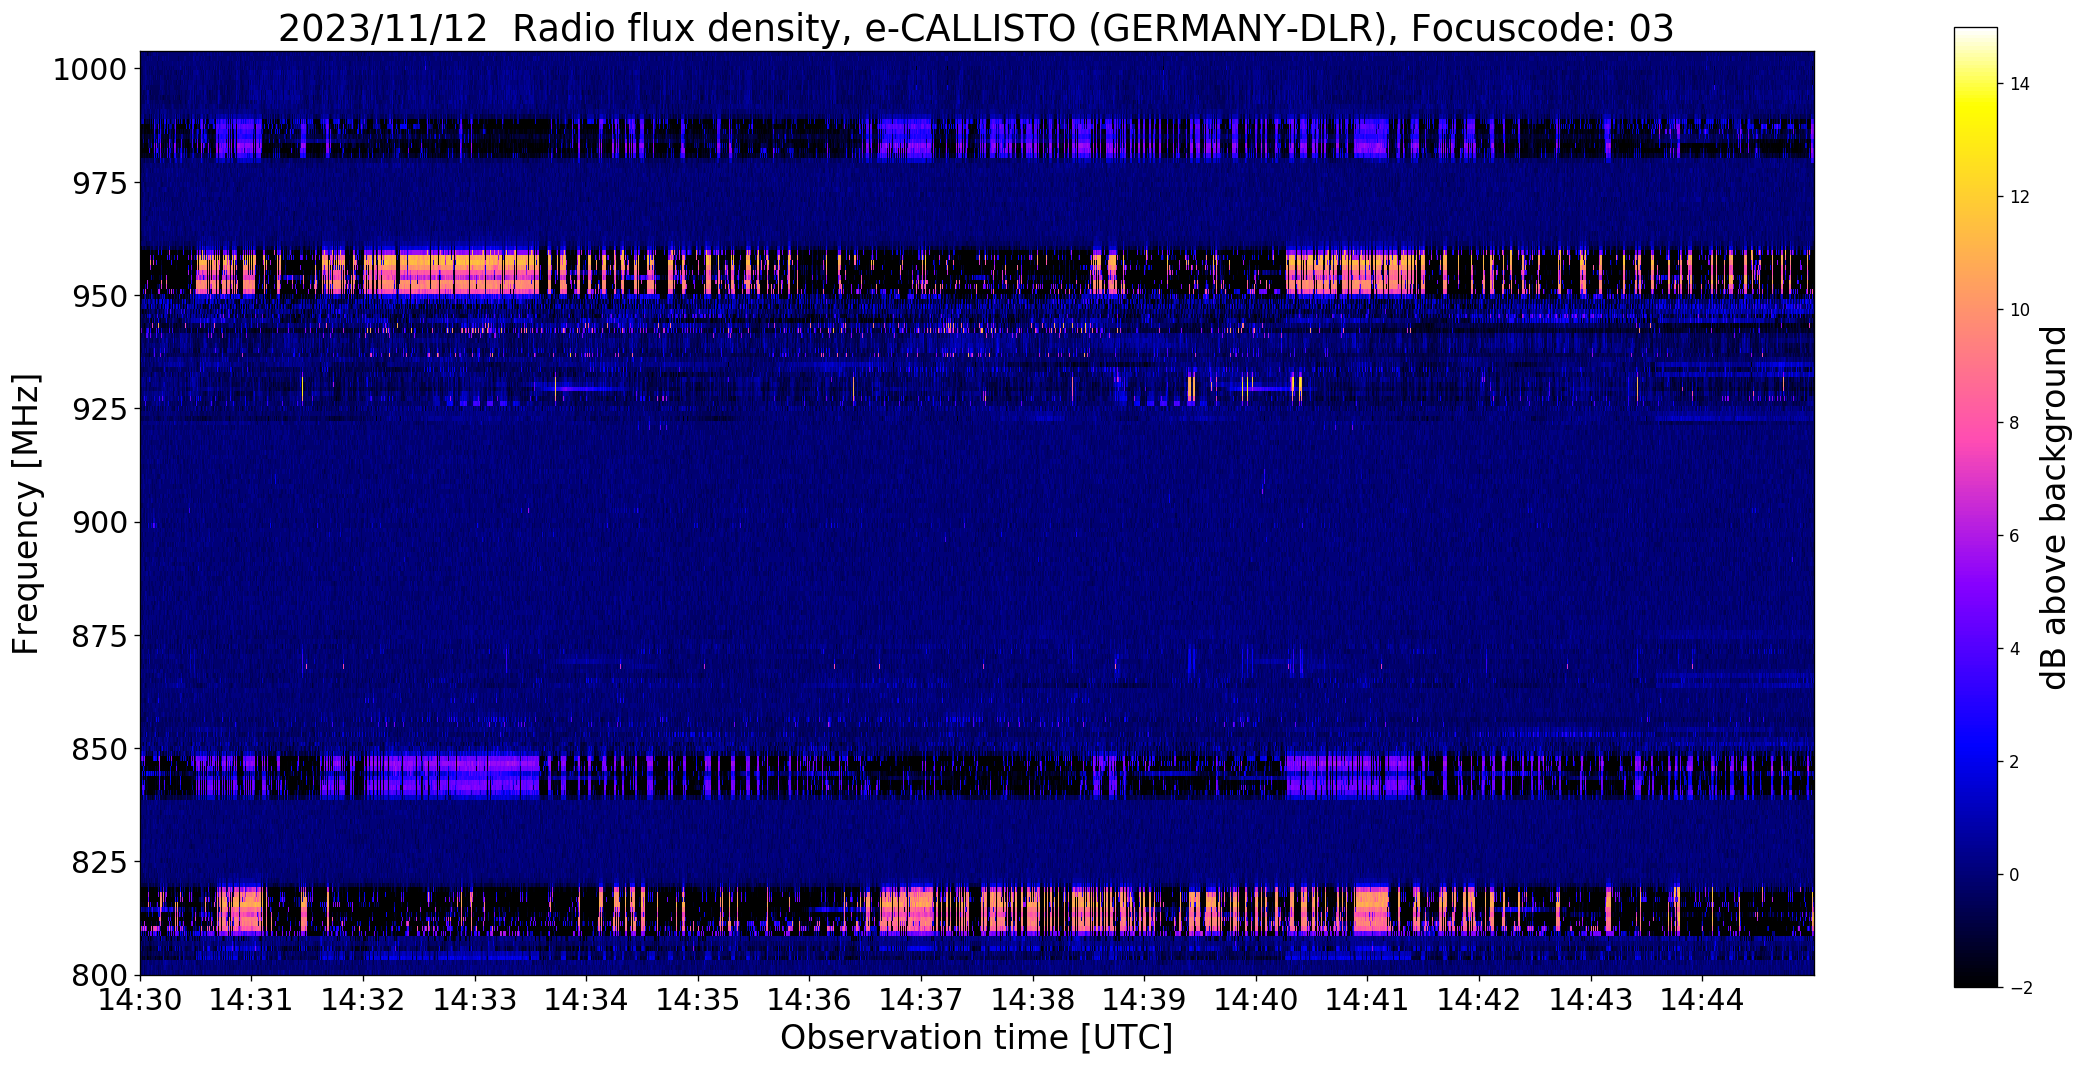2085x1067 pixels.
Task: Click the 'dB above background' colorbar label
Action: tap(2054, 508)
